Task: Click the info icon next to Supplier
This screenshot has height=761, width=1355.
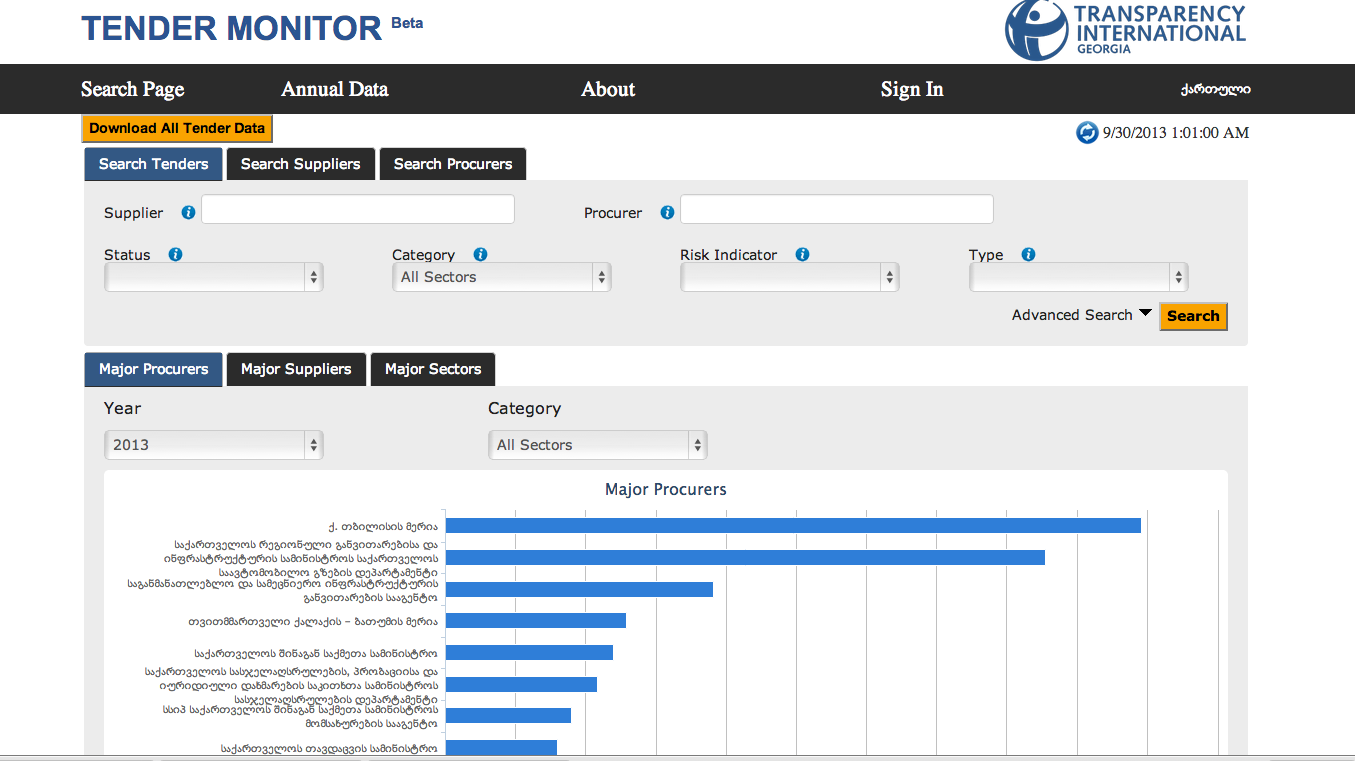Action: coord(188,213)
